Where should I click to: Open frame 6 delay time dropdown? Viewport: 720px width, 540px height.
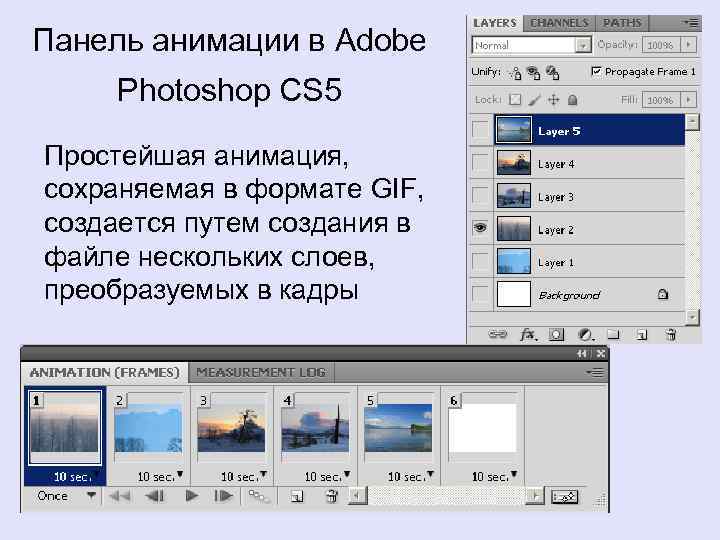[x=514, y=474]
